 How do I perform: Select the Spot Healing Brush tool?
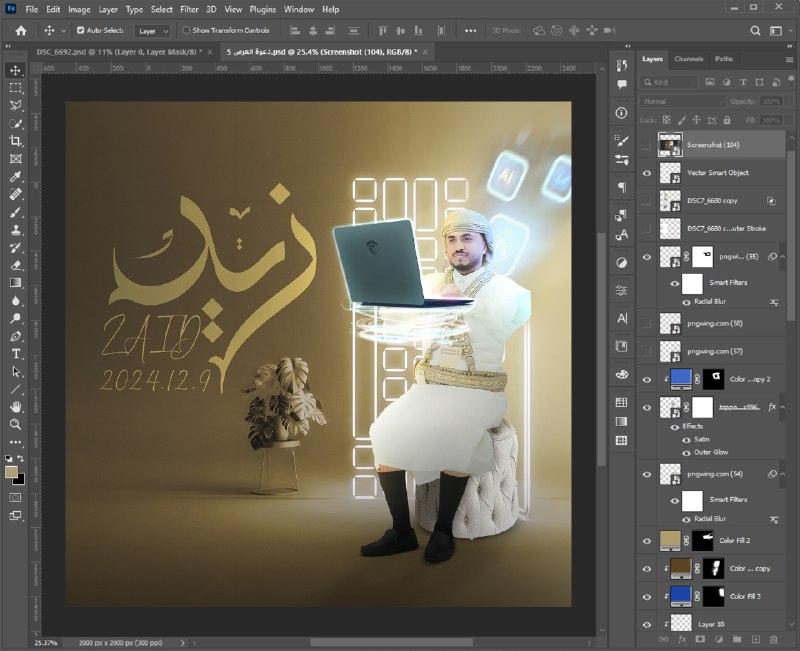(x=16, y=194)
